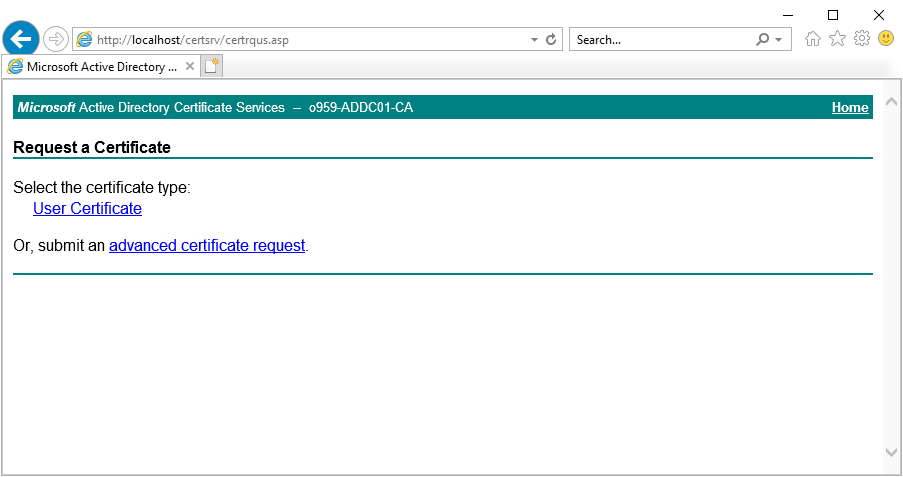Open a new tab button
The height and width of the screenshot is (477, 903).
[x=211, y=66]
